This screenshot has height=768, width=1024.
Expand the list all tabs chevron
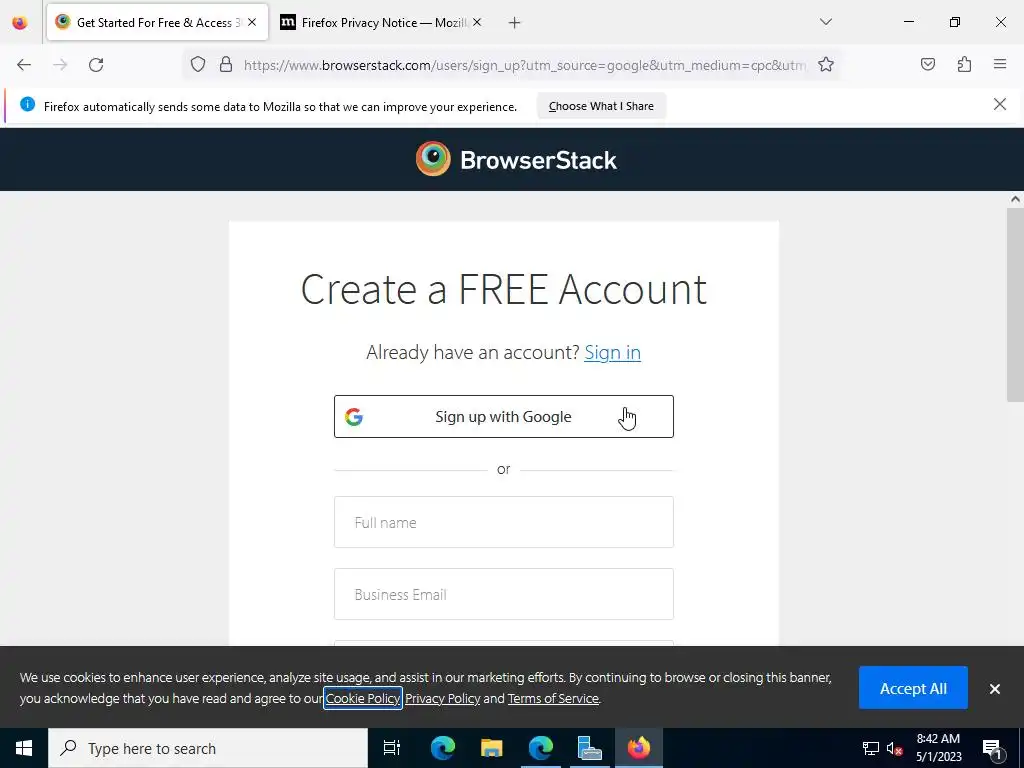pos(825,22)
